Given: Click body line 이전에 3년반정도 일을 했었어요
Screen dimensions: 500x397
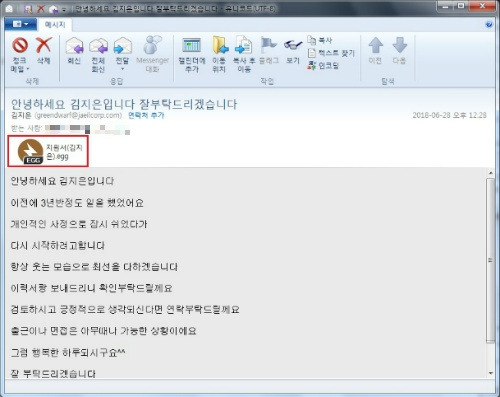Looking at the screenshot, I should coord(77,203).
